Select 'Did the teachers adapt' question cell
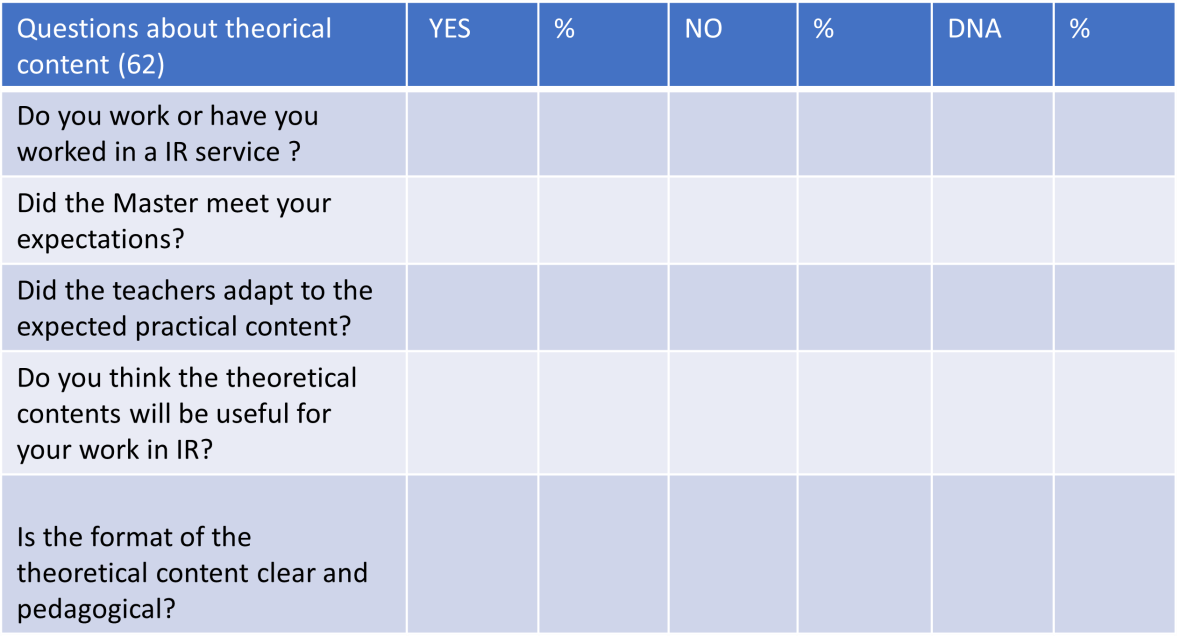1177x636 pixels. pyautogui.click(x=203, y=308)
